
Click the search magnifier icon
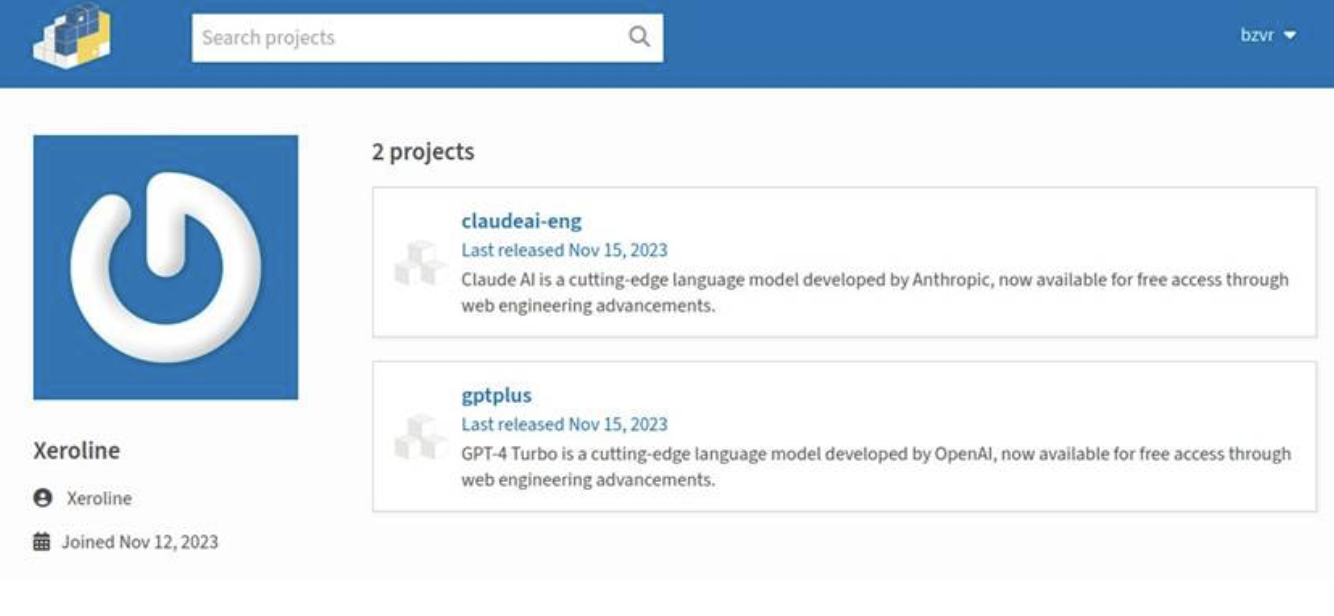point(639,37)
